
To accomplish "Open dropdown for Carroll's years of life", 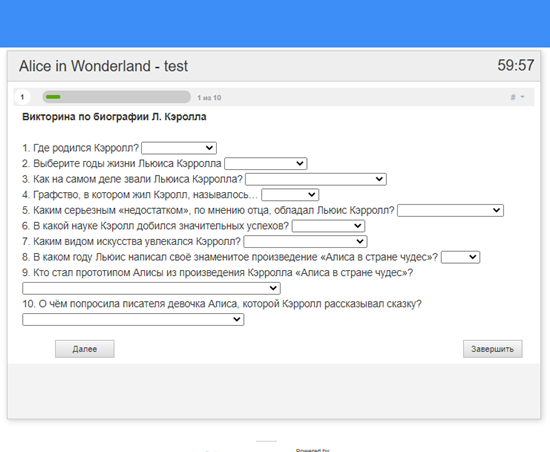I will [266, 163].
